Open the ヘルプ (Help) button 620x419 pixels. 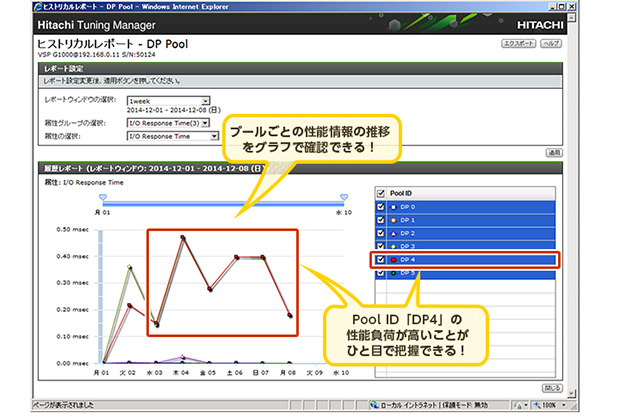[x=551, y=43]
